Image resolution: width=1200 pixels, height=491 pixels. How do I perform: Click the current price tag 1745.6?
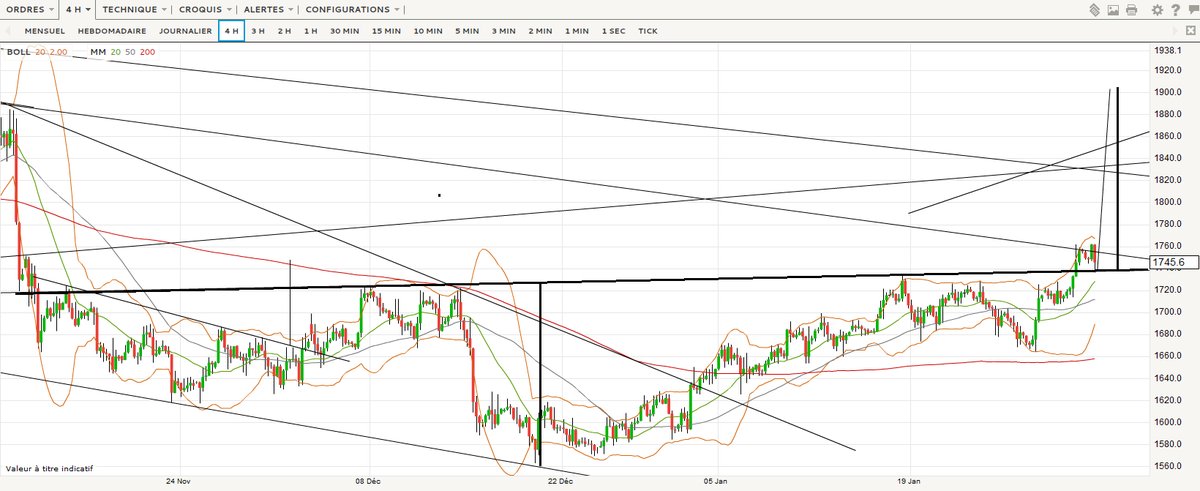pos(1167,262)
